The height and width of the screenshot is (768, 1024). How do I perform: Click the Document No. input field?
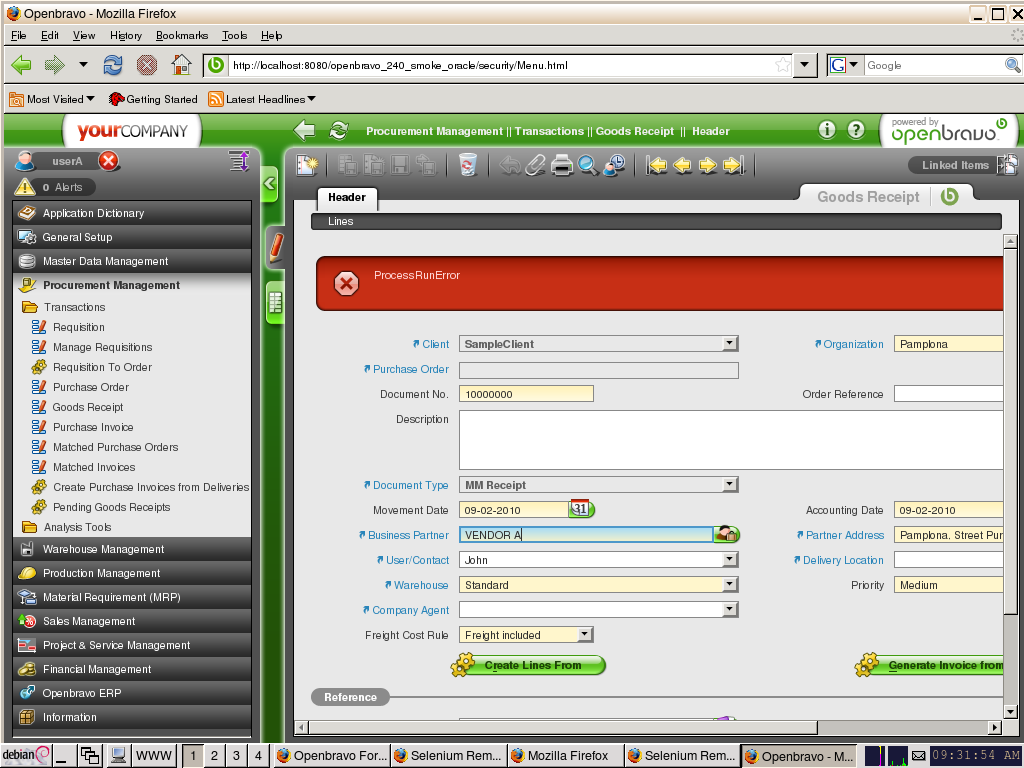(x=526, y=394)
